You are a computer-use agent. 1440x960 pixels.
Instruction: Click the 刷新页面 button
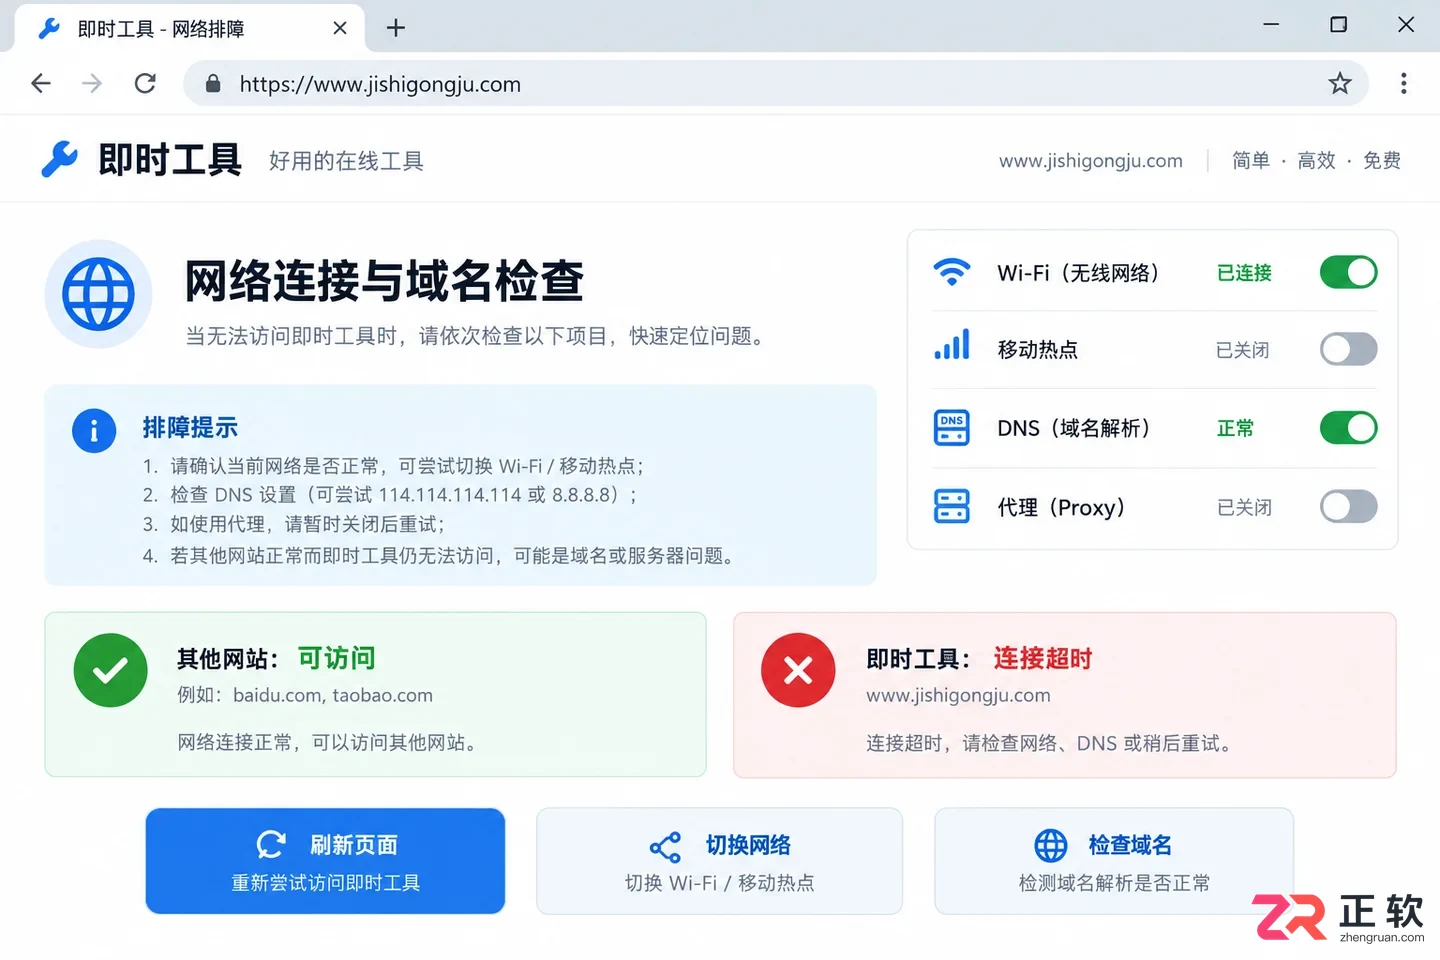[325, 861]
